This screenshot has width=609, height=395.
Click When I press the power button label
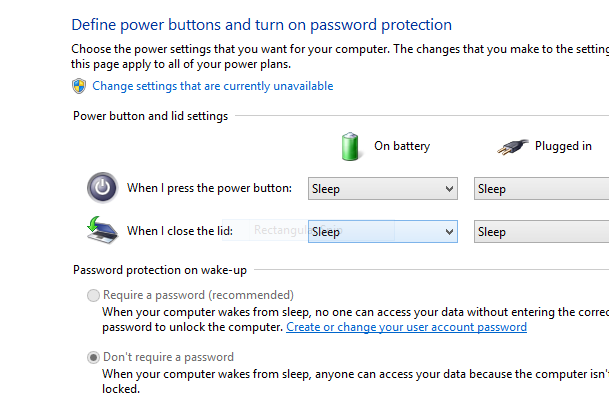209,188
